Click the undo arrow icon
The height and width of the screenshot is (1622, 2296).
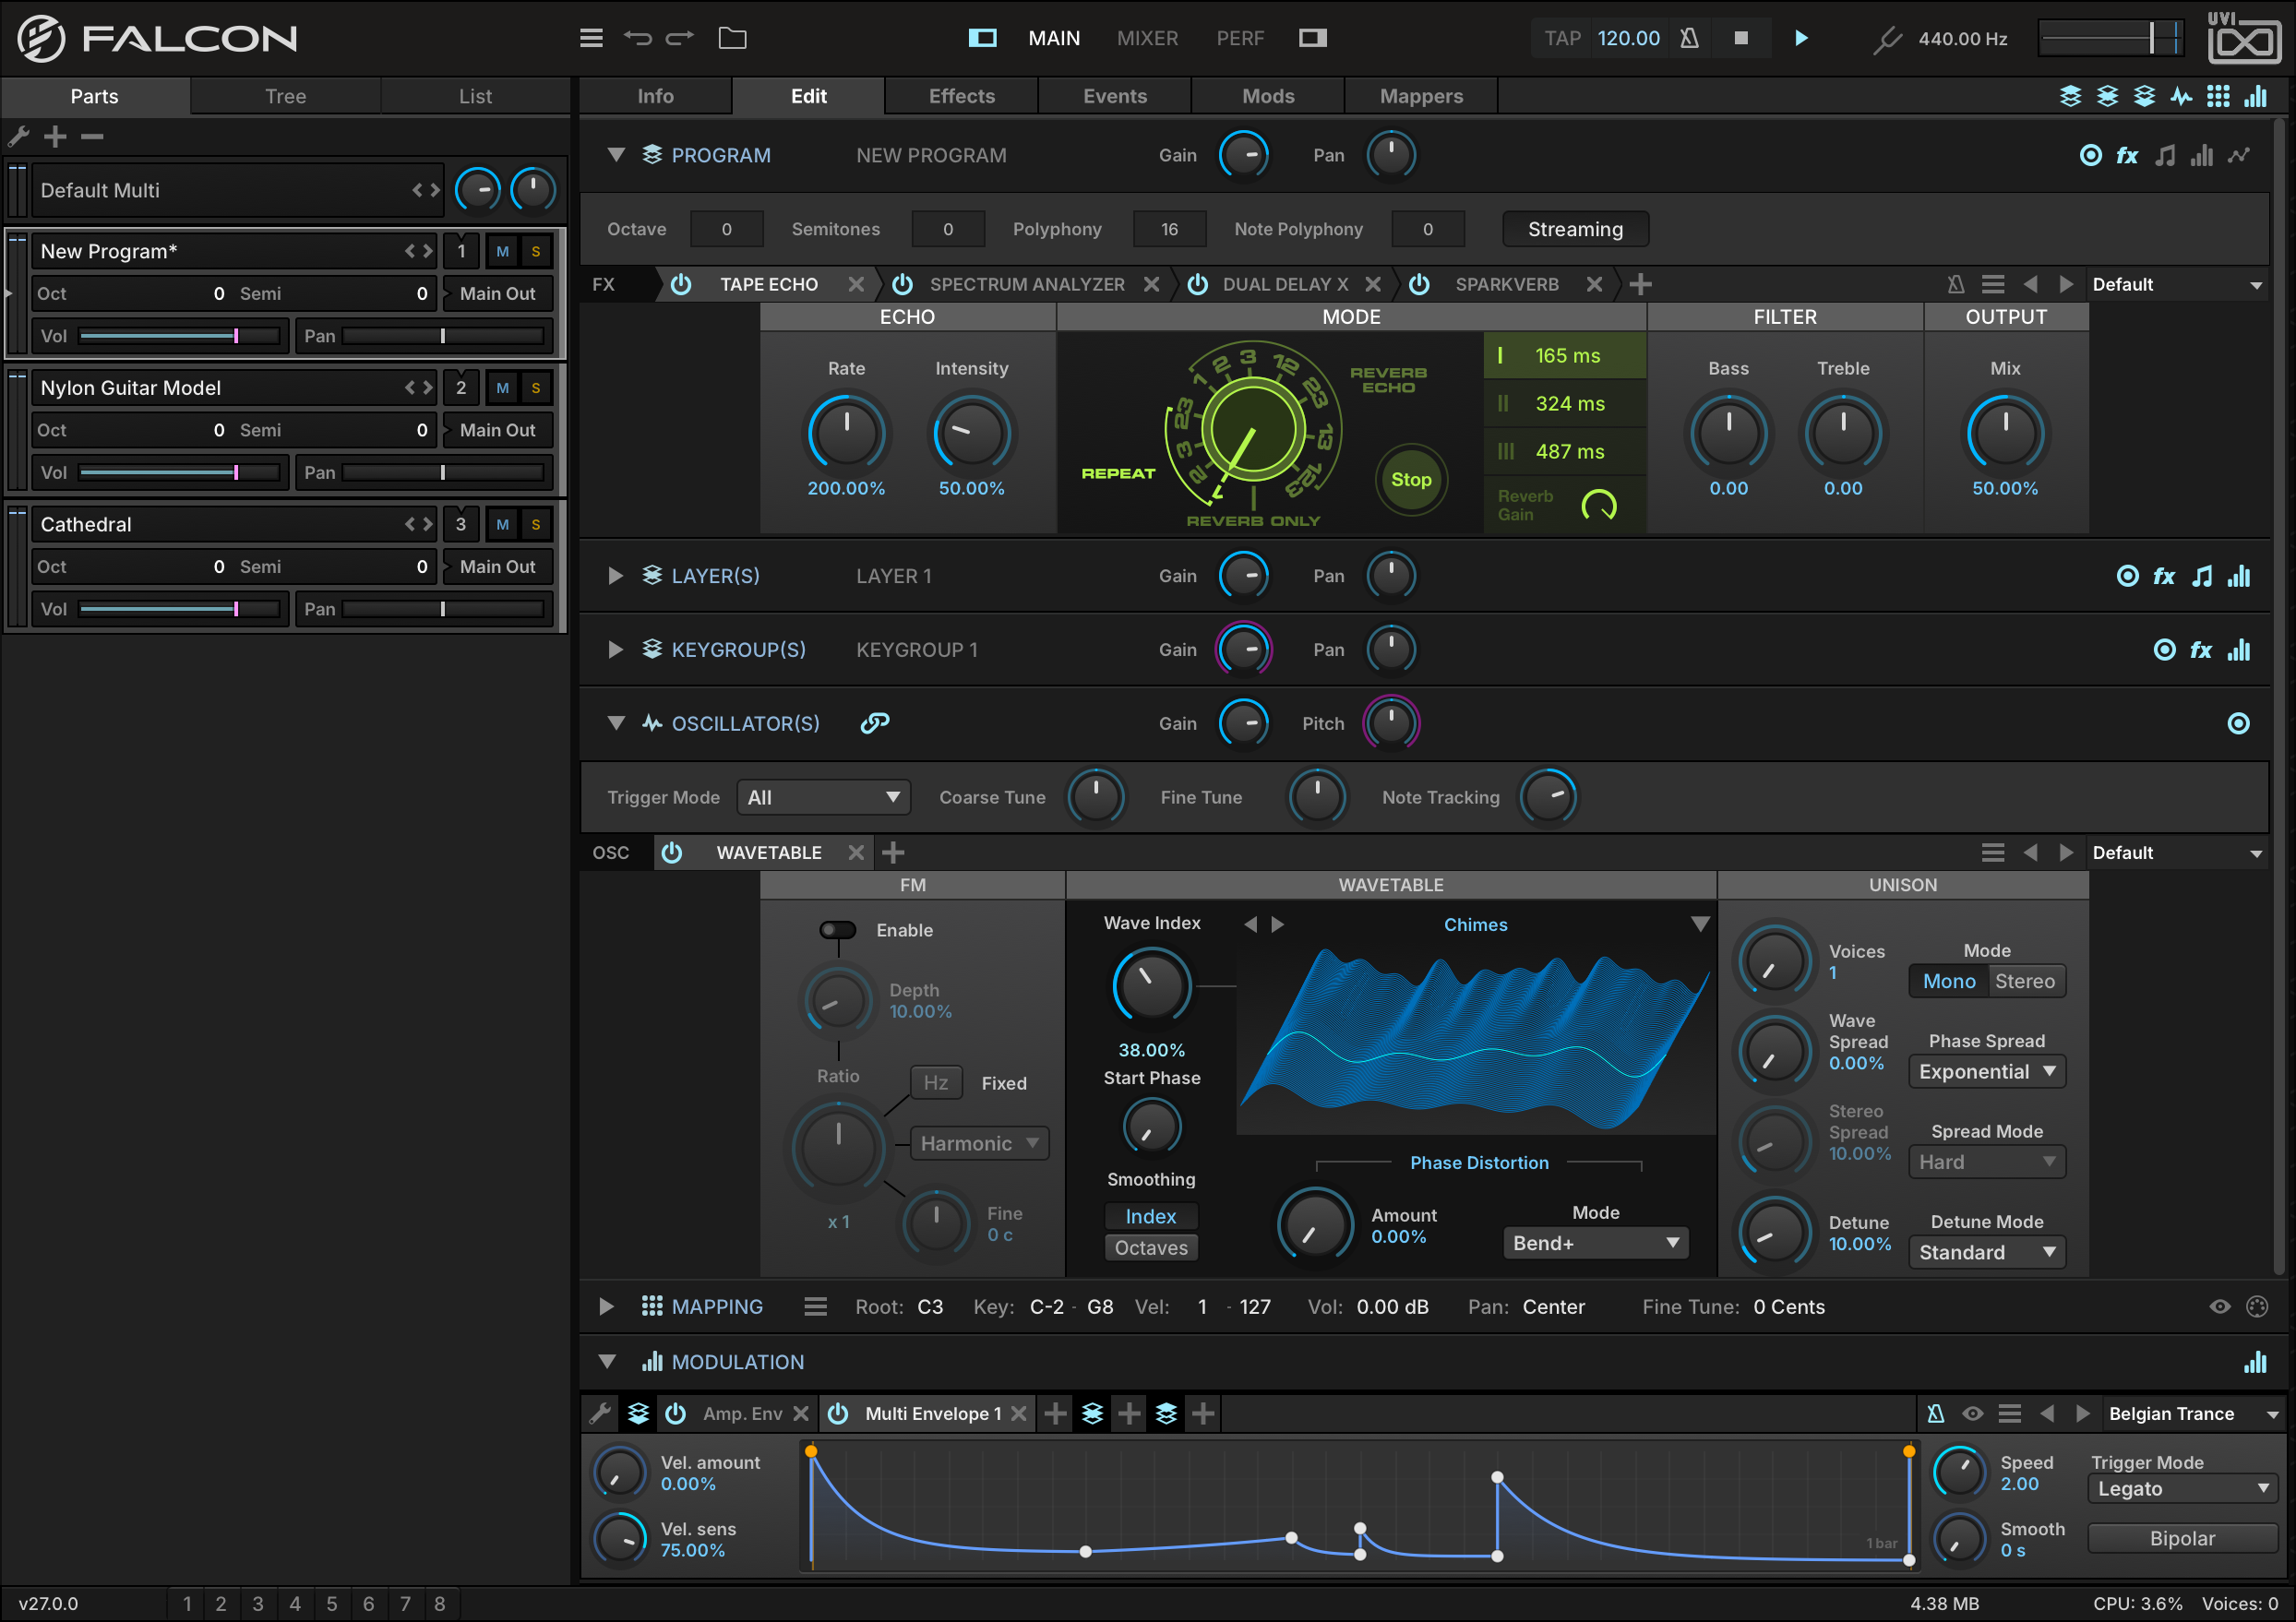(637, 38)
